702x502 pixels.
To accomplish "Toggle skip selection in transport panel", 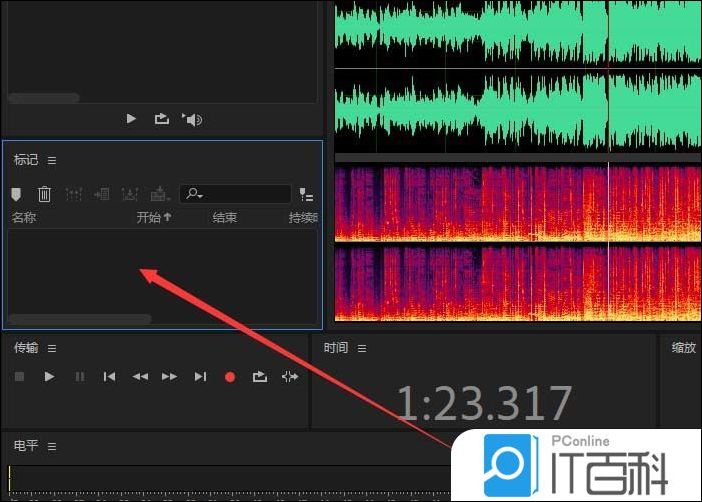I will tap(290, 377).
